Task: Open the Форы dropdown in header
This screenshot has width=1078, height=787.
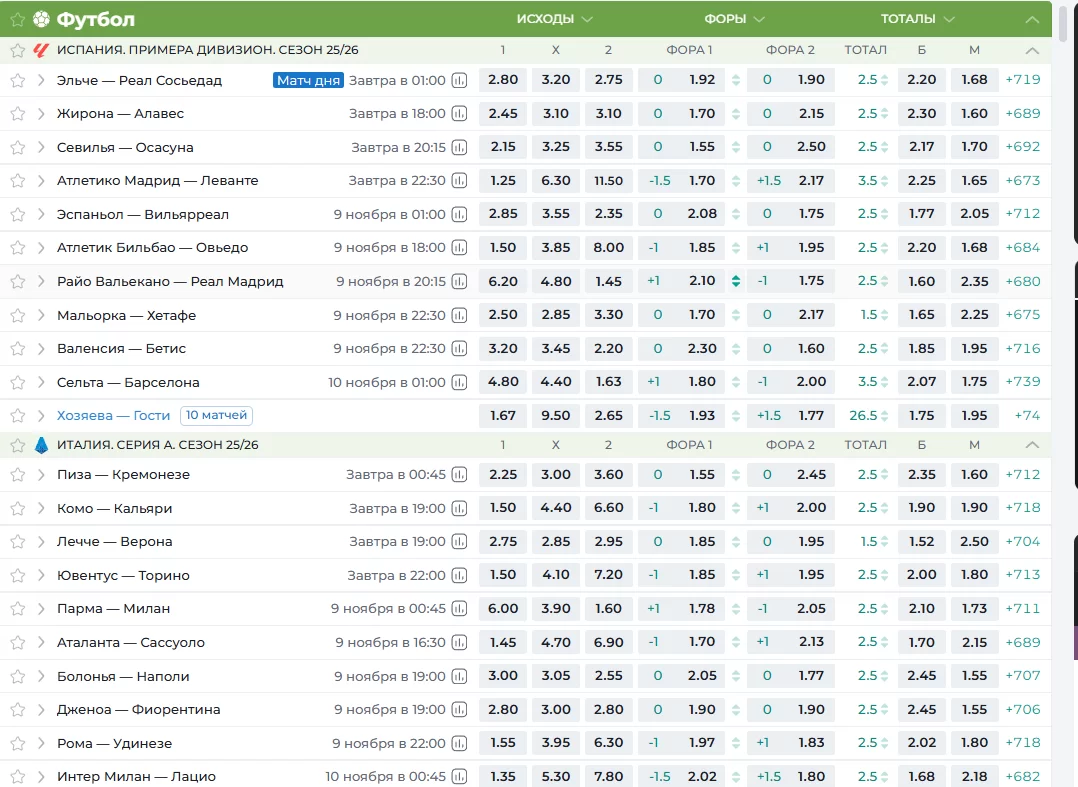Action: click(x=734, y=19)
